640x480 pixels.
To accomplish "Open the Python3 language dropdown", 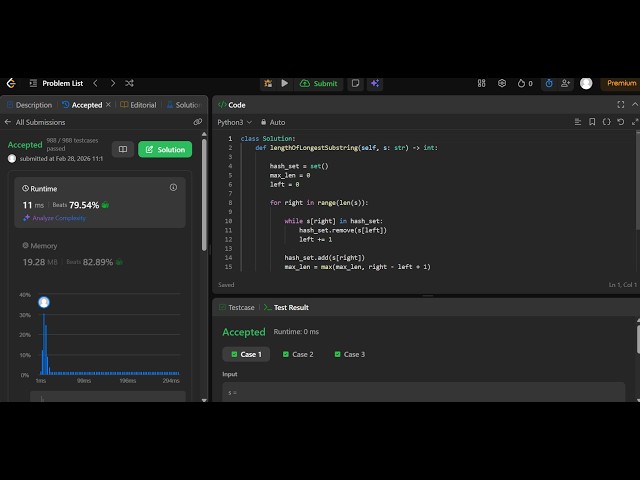I will tap(234, 122).
